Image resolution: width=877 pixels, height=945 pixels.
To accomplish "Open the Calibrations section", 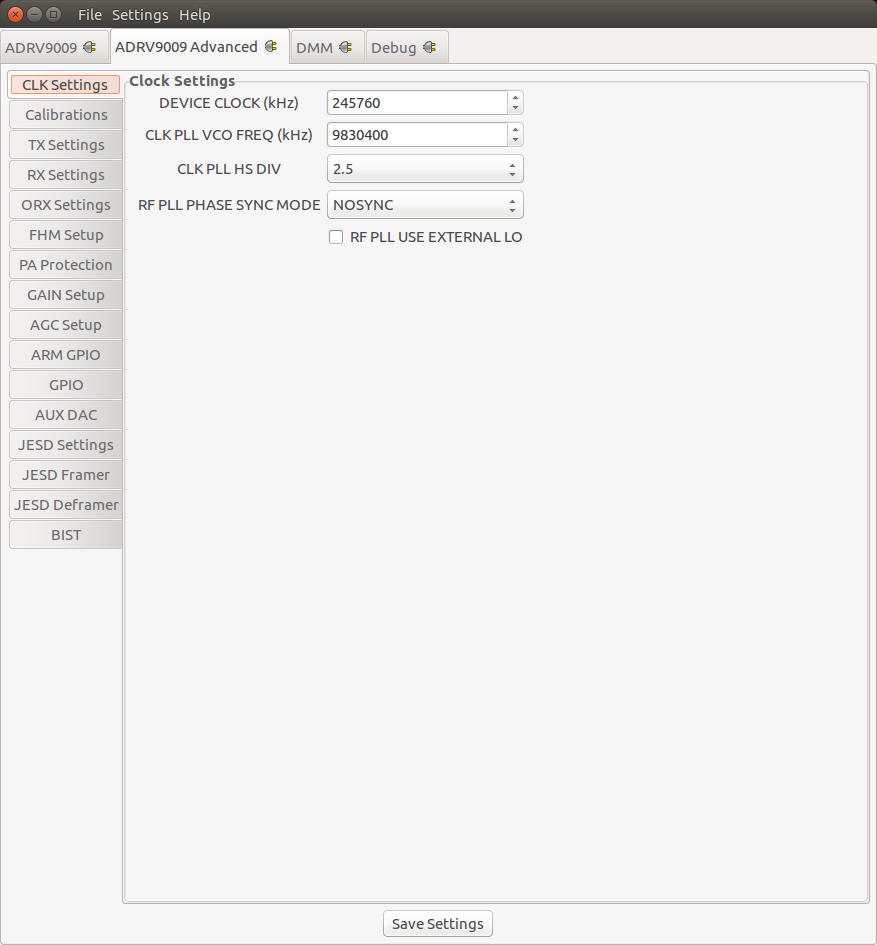I will click(x=65, y=114).
